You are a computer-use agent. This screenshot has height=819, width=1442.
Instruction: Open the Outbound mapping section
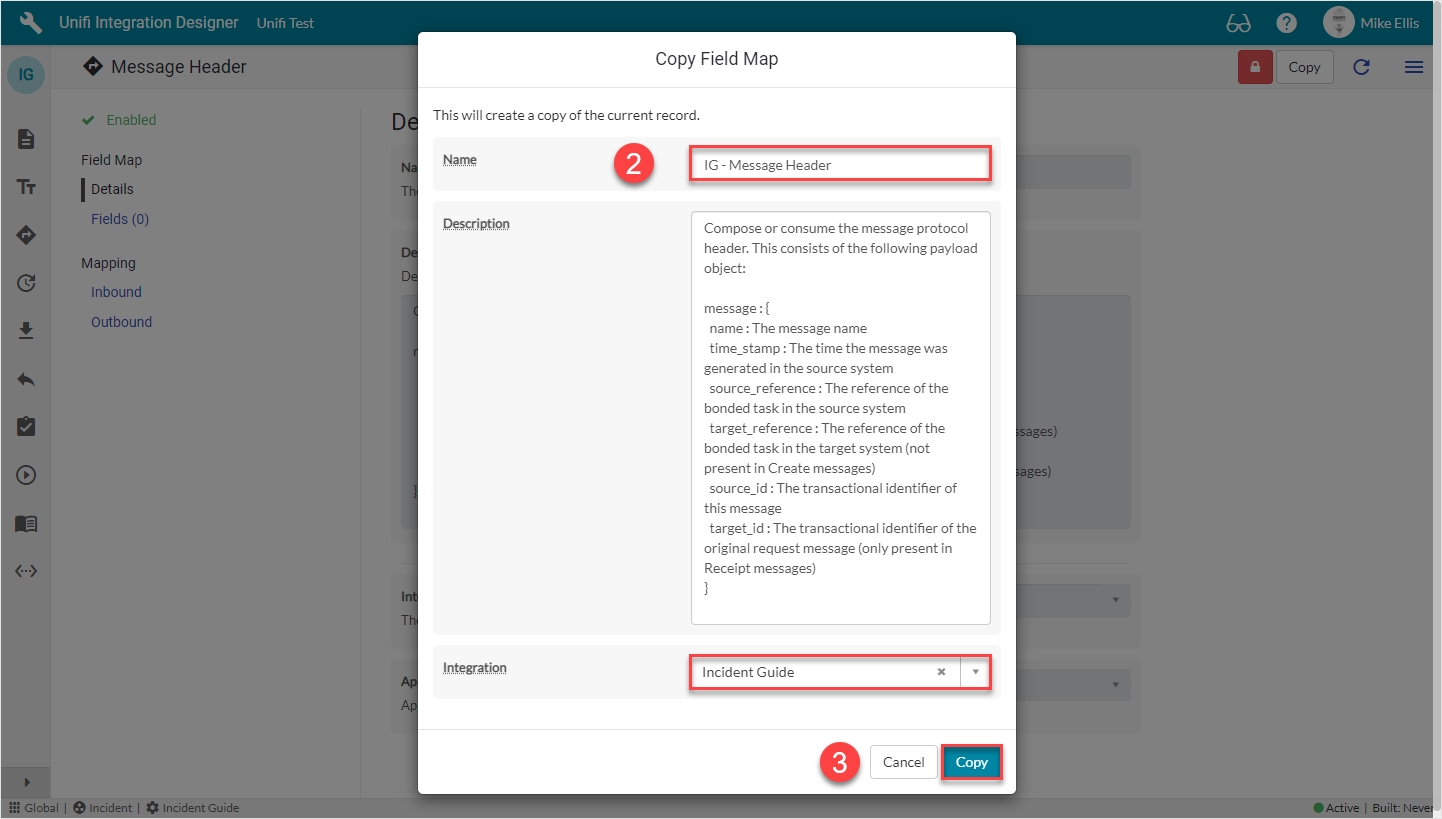tap(121, 322)
